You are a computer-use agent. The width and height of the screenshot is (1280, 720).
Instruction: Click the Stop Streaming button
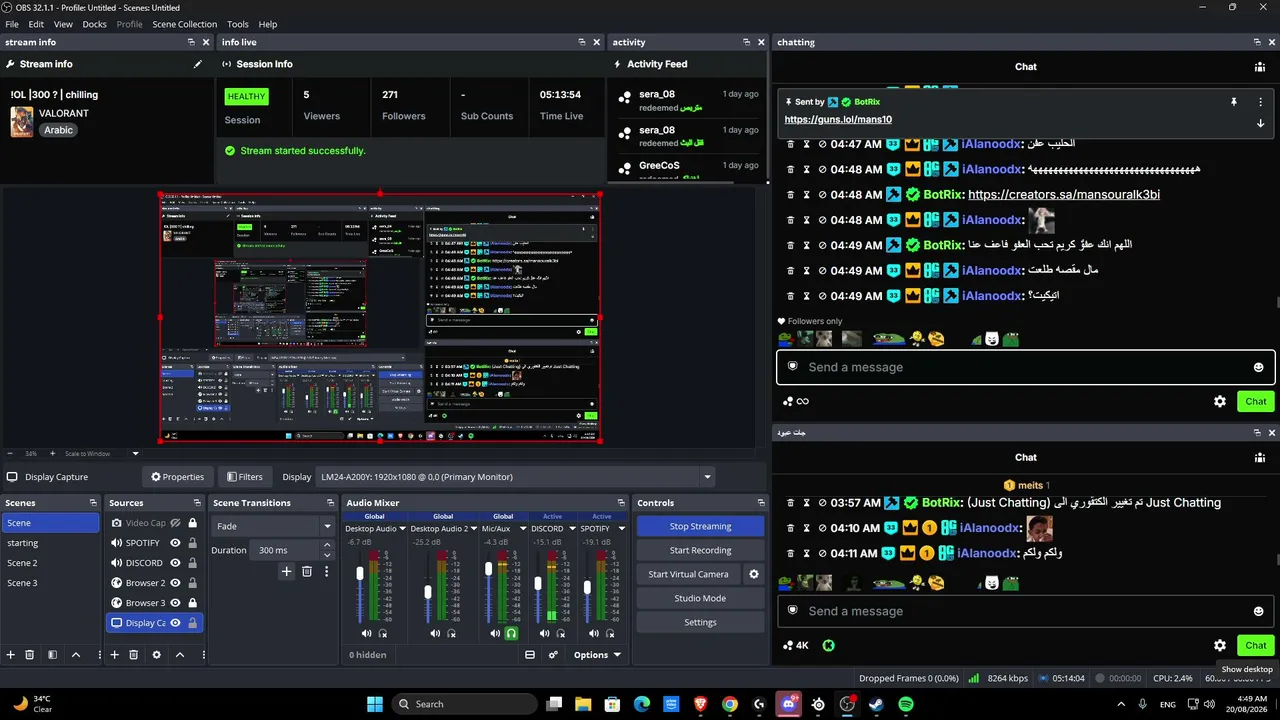click(700, 526)
